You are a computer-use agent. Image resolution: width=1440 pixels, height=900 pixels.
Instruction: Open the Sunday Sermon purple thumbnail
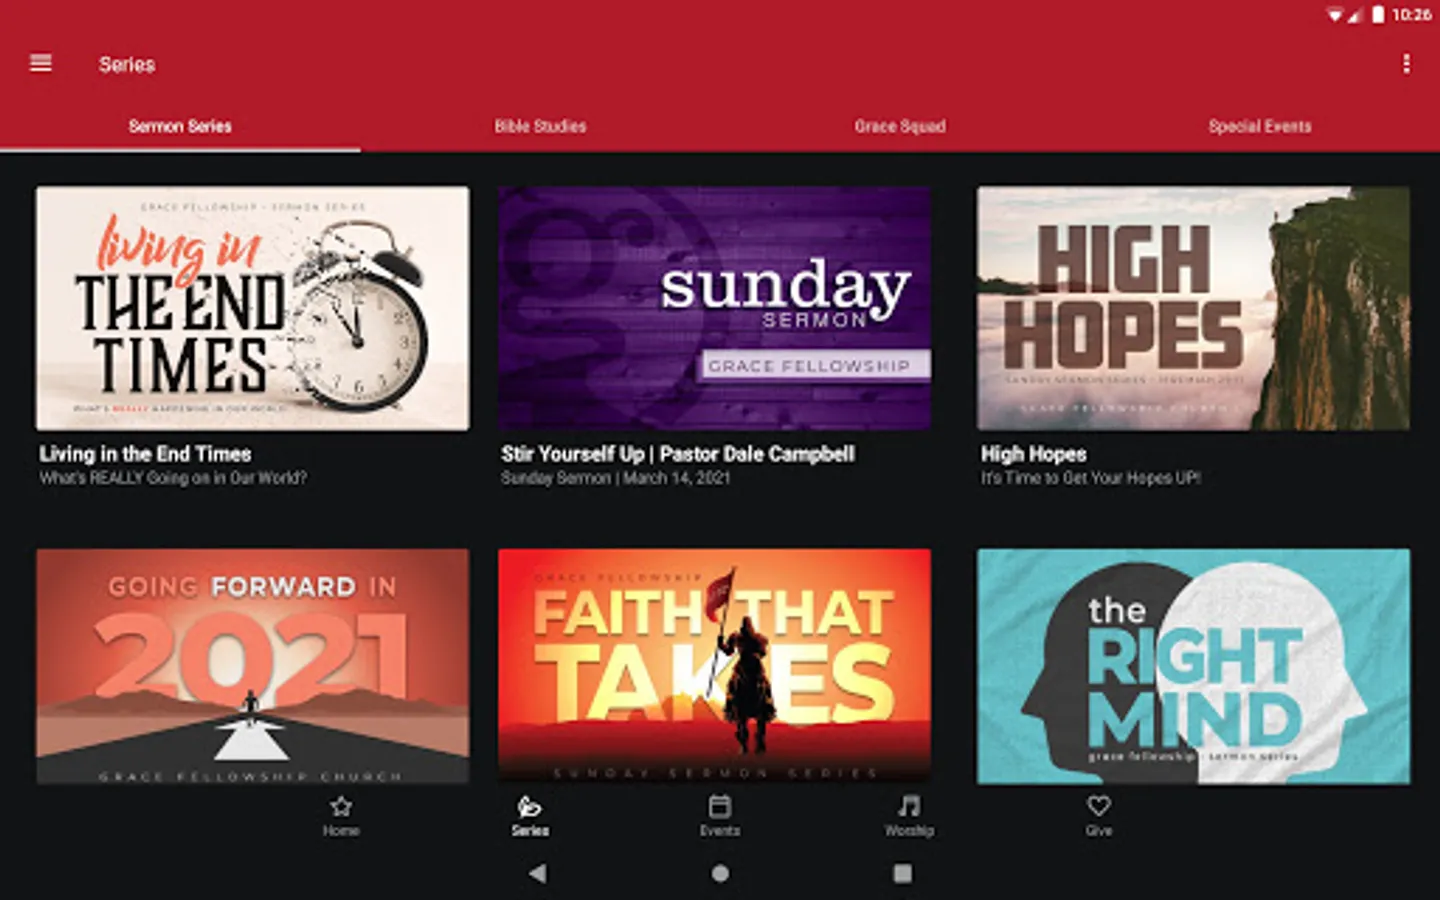(715, 309)
